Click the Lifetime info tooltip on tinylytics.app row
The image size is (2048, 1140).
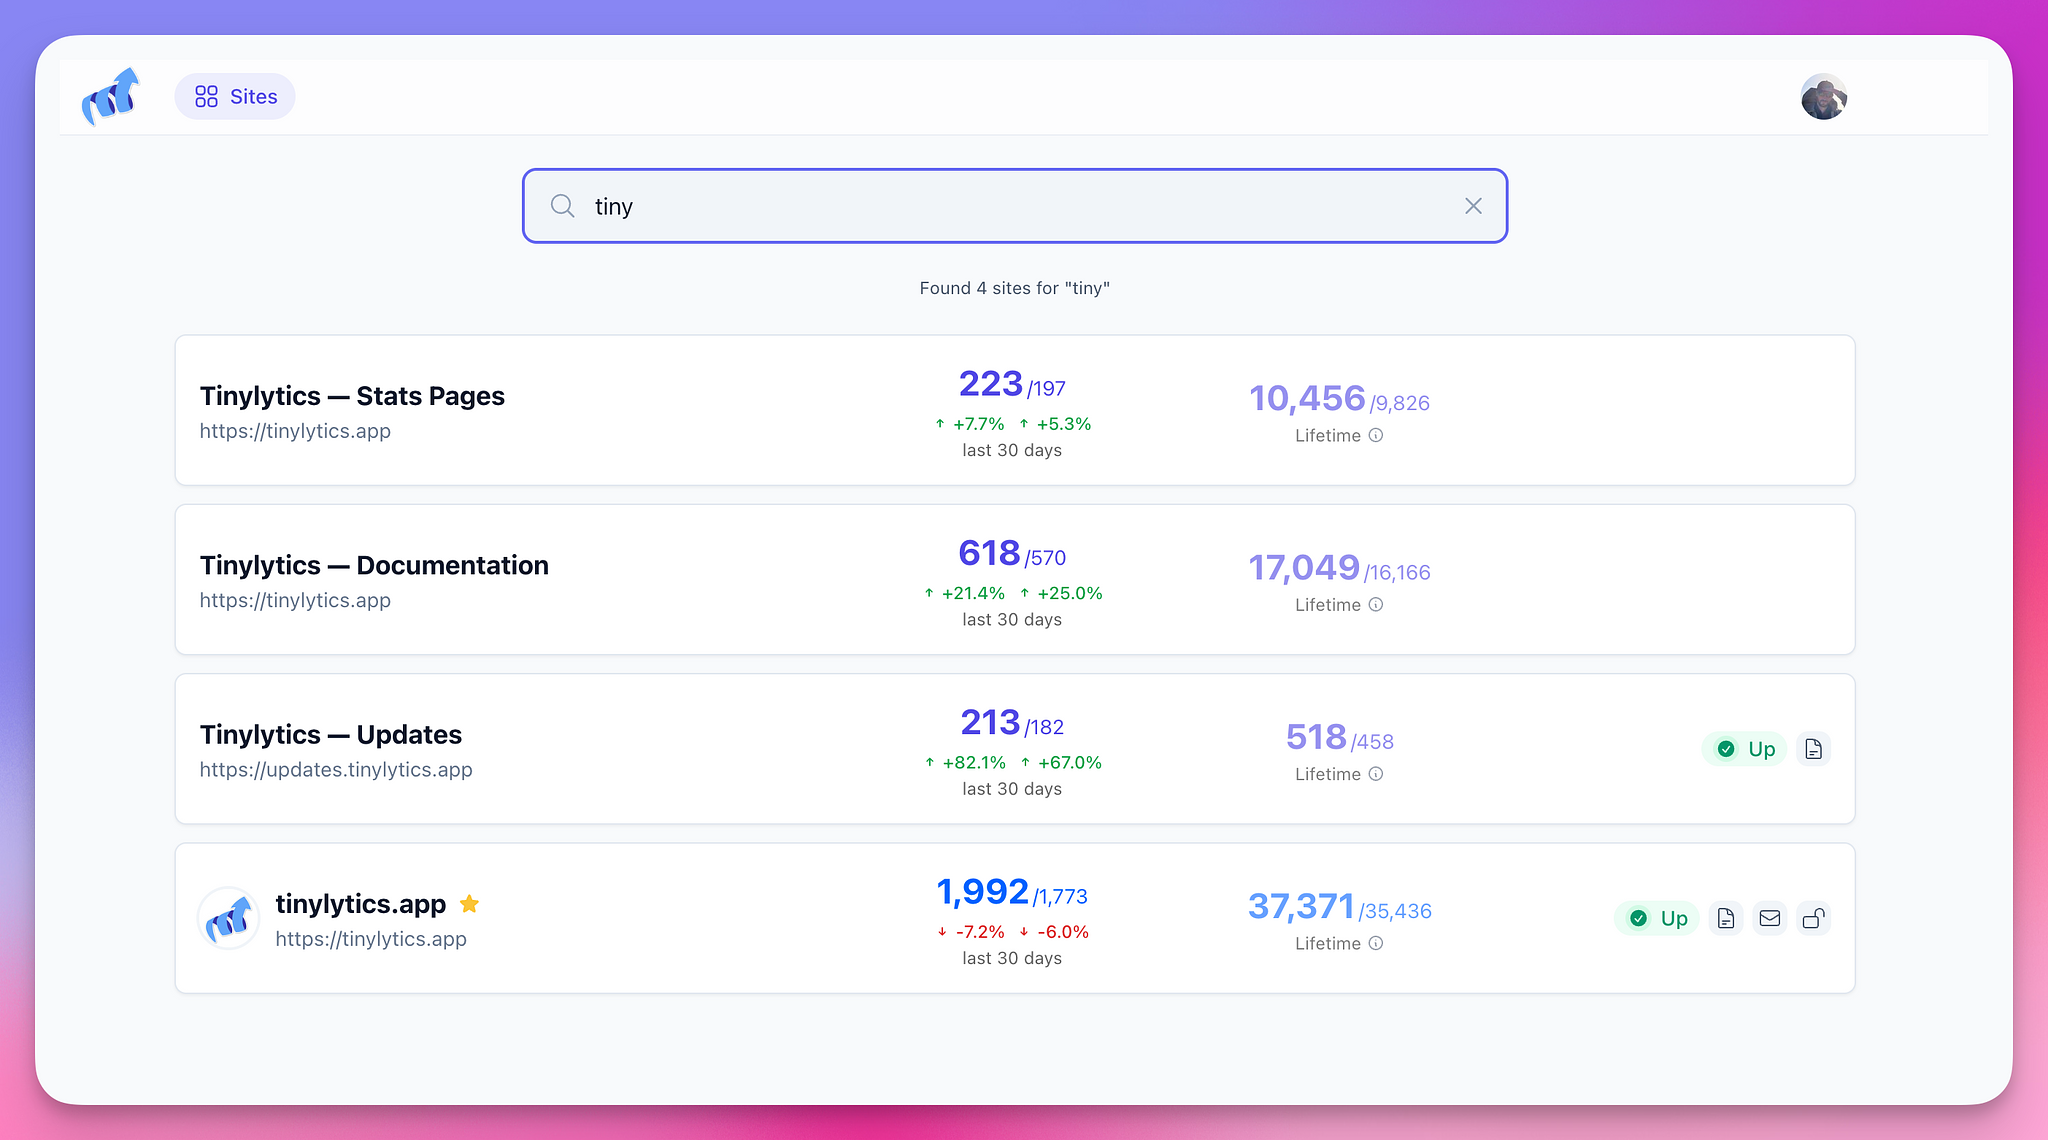click(1377, 943)
